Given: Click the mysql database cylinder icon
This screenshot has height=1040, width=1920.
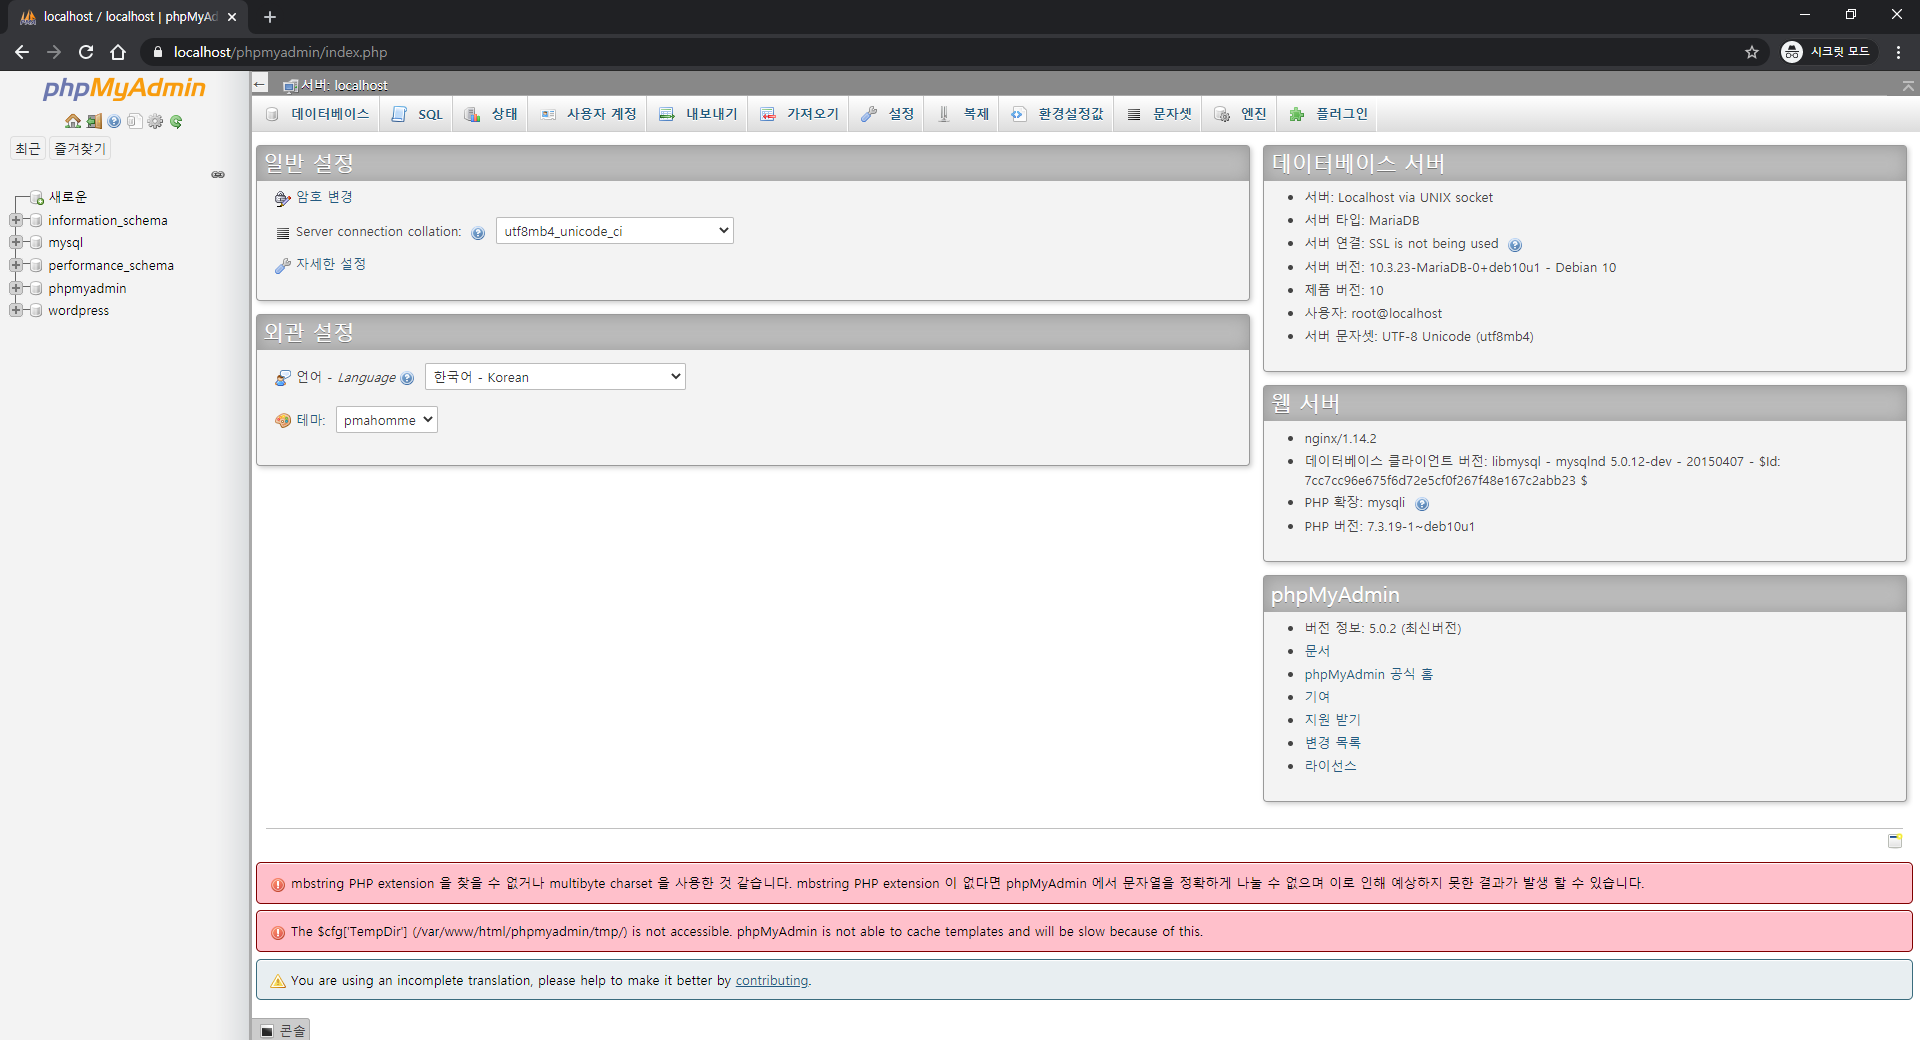Looking at the screenshot, I should click(x=37, y=243).
